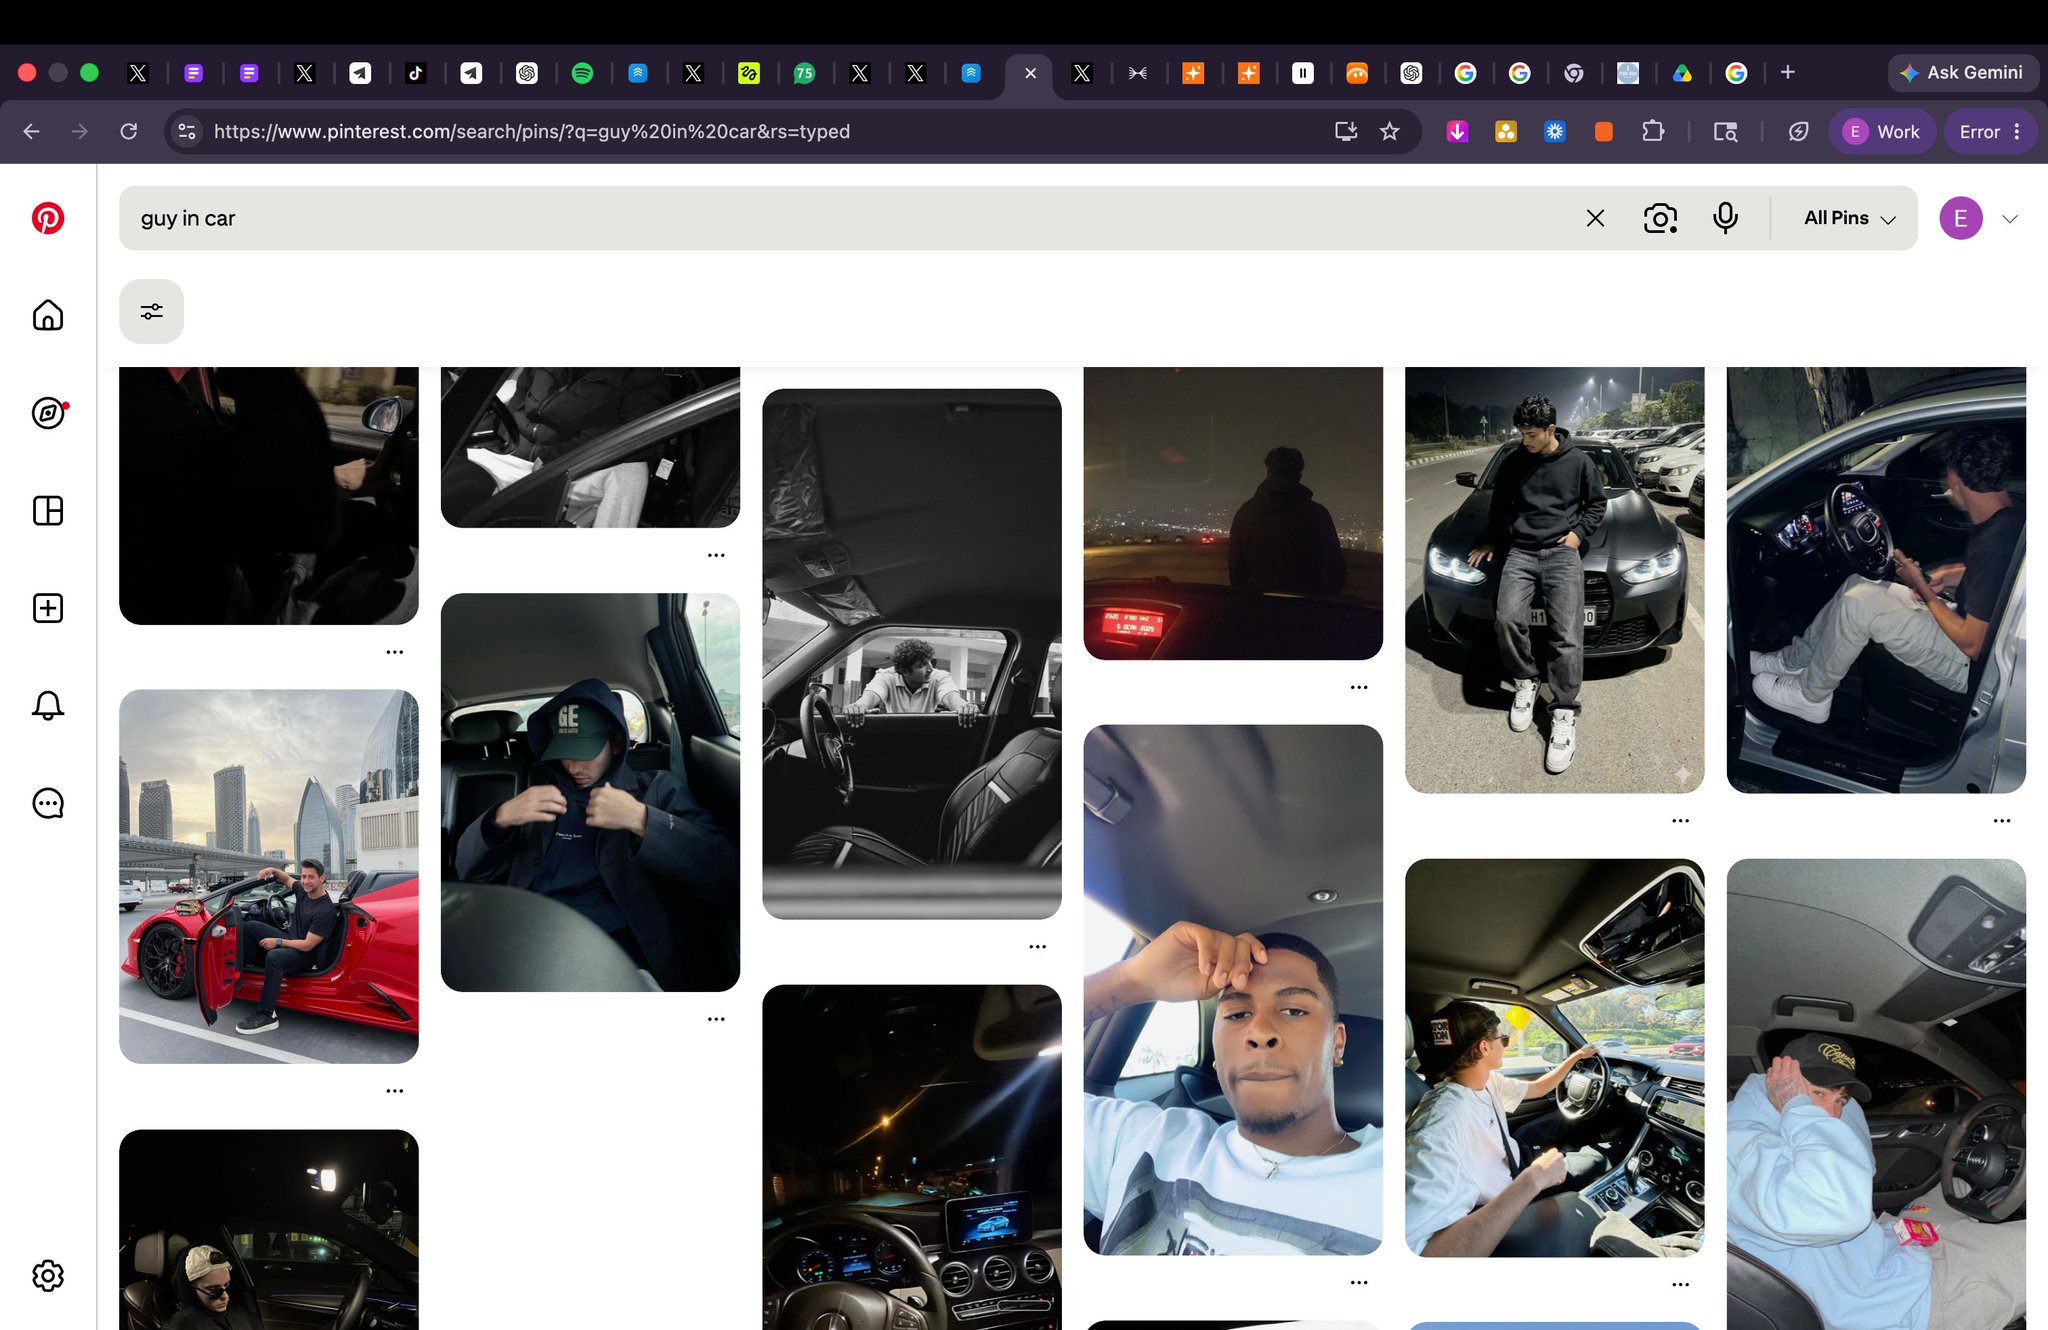Screen dimensions: 2048x1330
Task: Switch to the TikTok browser tab
Action: pyautogui.click(x=415, y=73)
